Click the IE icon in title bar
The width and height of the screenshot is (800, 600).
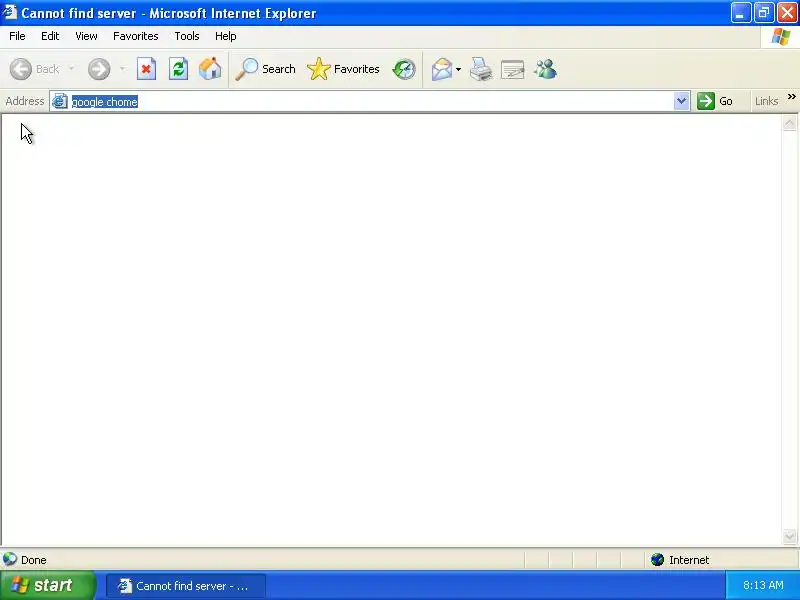[x=10, y=12]
